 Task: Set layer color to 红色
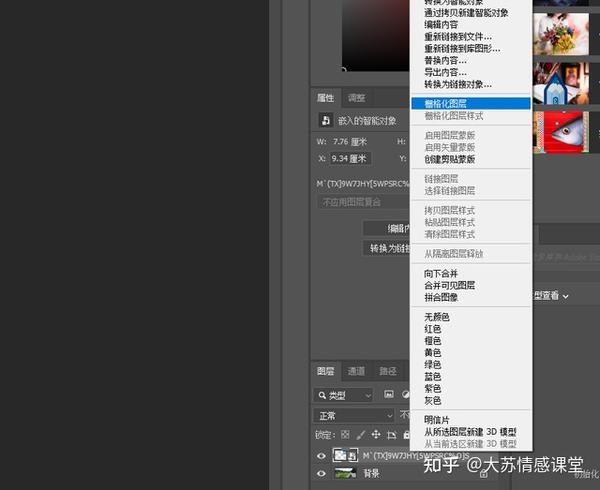tap(471, 329)
